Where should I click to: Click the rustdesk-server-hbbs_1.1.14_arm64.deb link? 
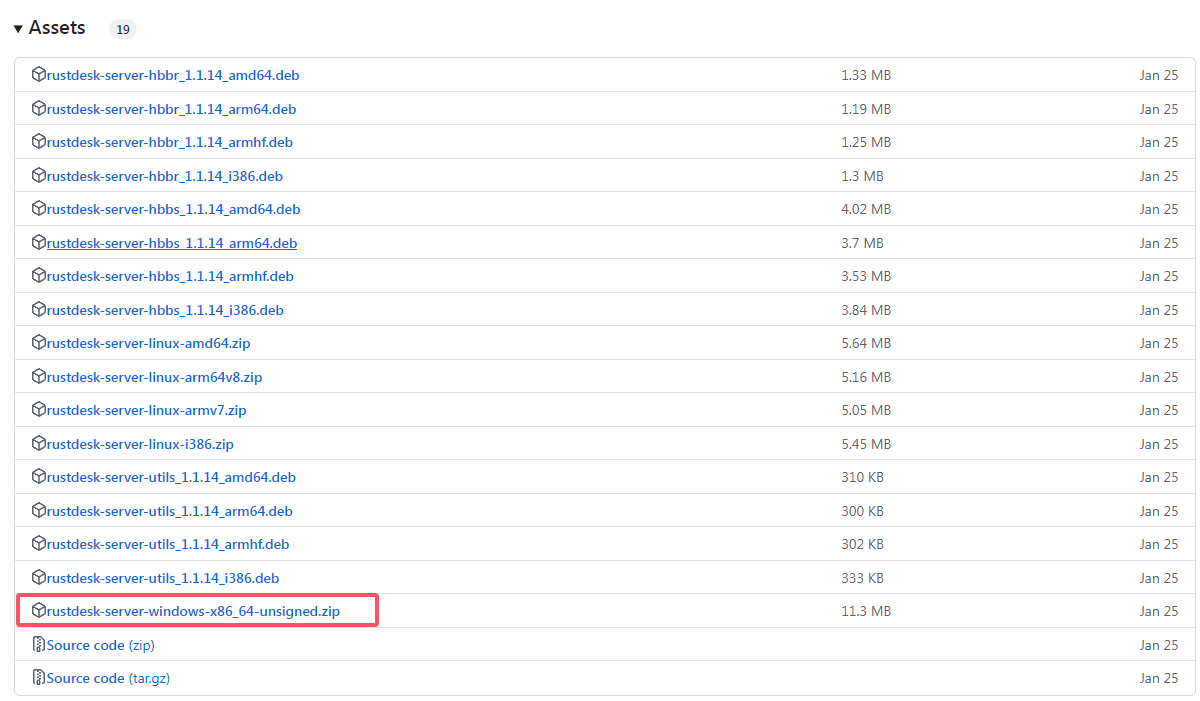172,243
